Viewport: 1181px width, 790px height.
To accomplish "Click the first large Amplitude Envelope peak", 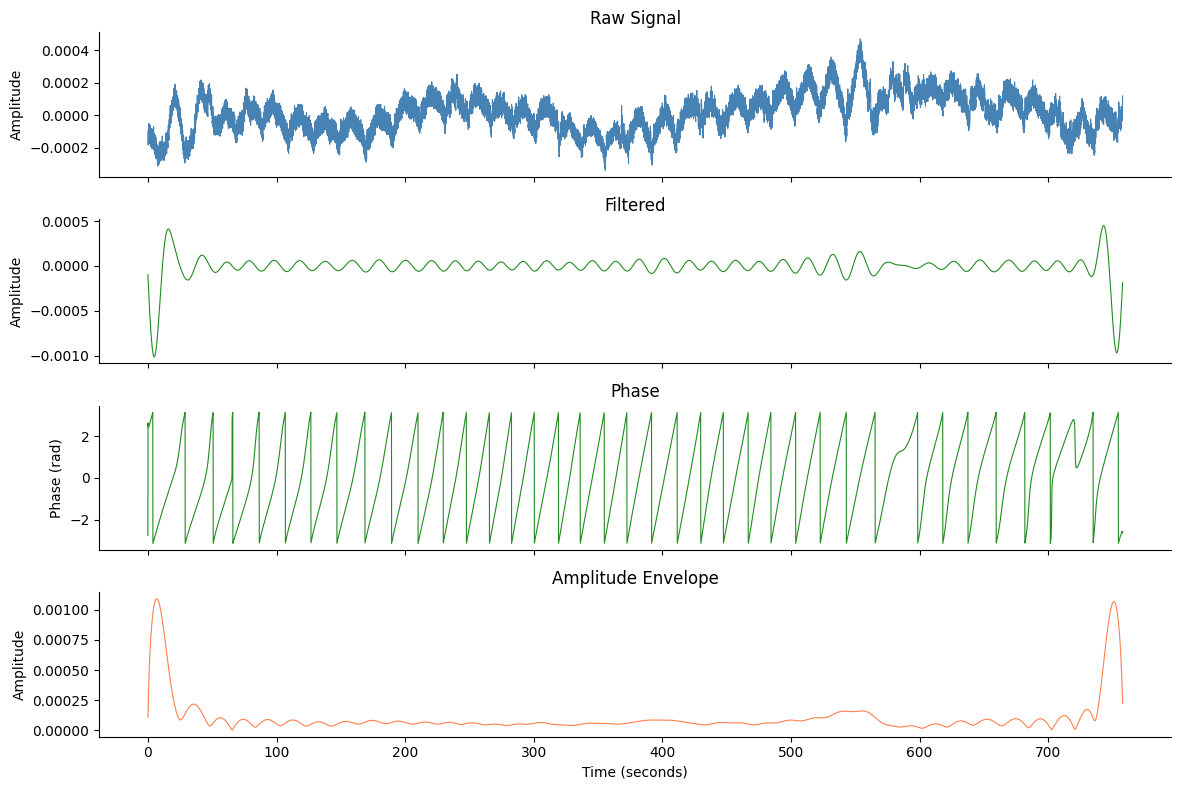I will pyautogui.click(x=157, y=599).
